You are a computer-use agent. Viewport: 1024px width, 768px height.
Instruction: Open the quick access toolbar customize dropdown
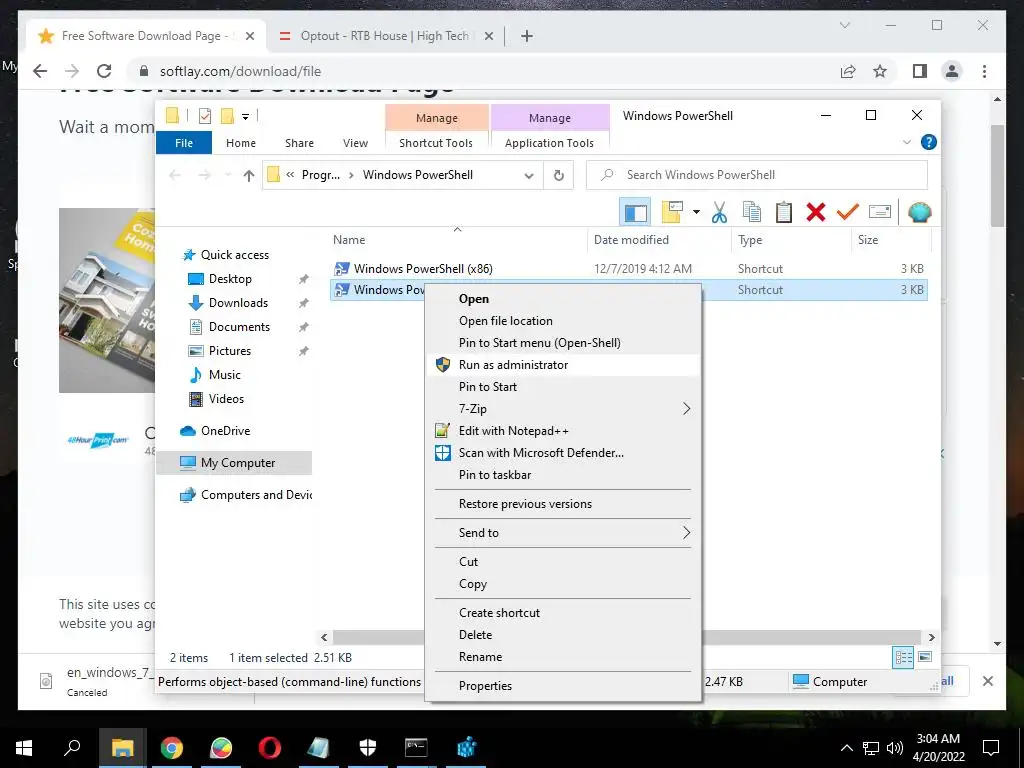[246, 117]
